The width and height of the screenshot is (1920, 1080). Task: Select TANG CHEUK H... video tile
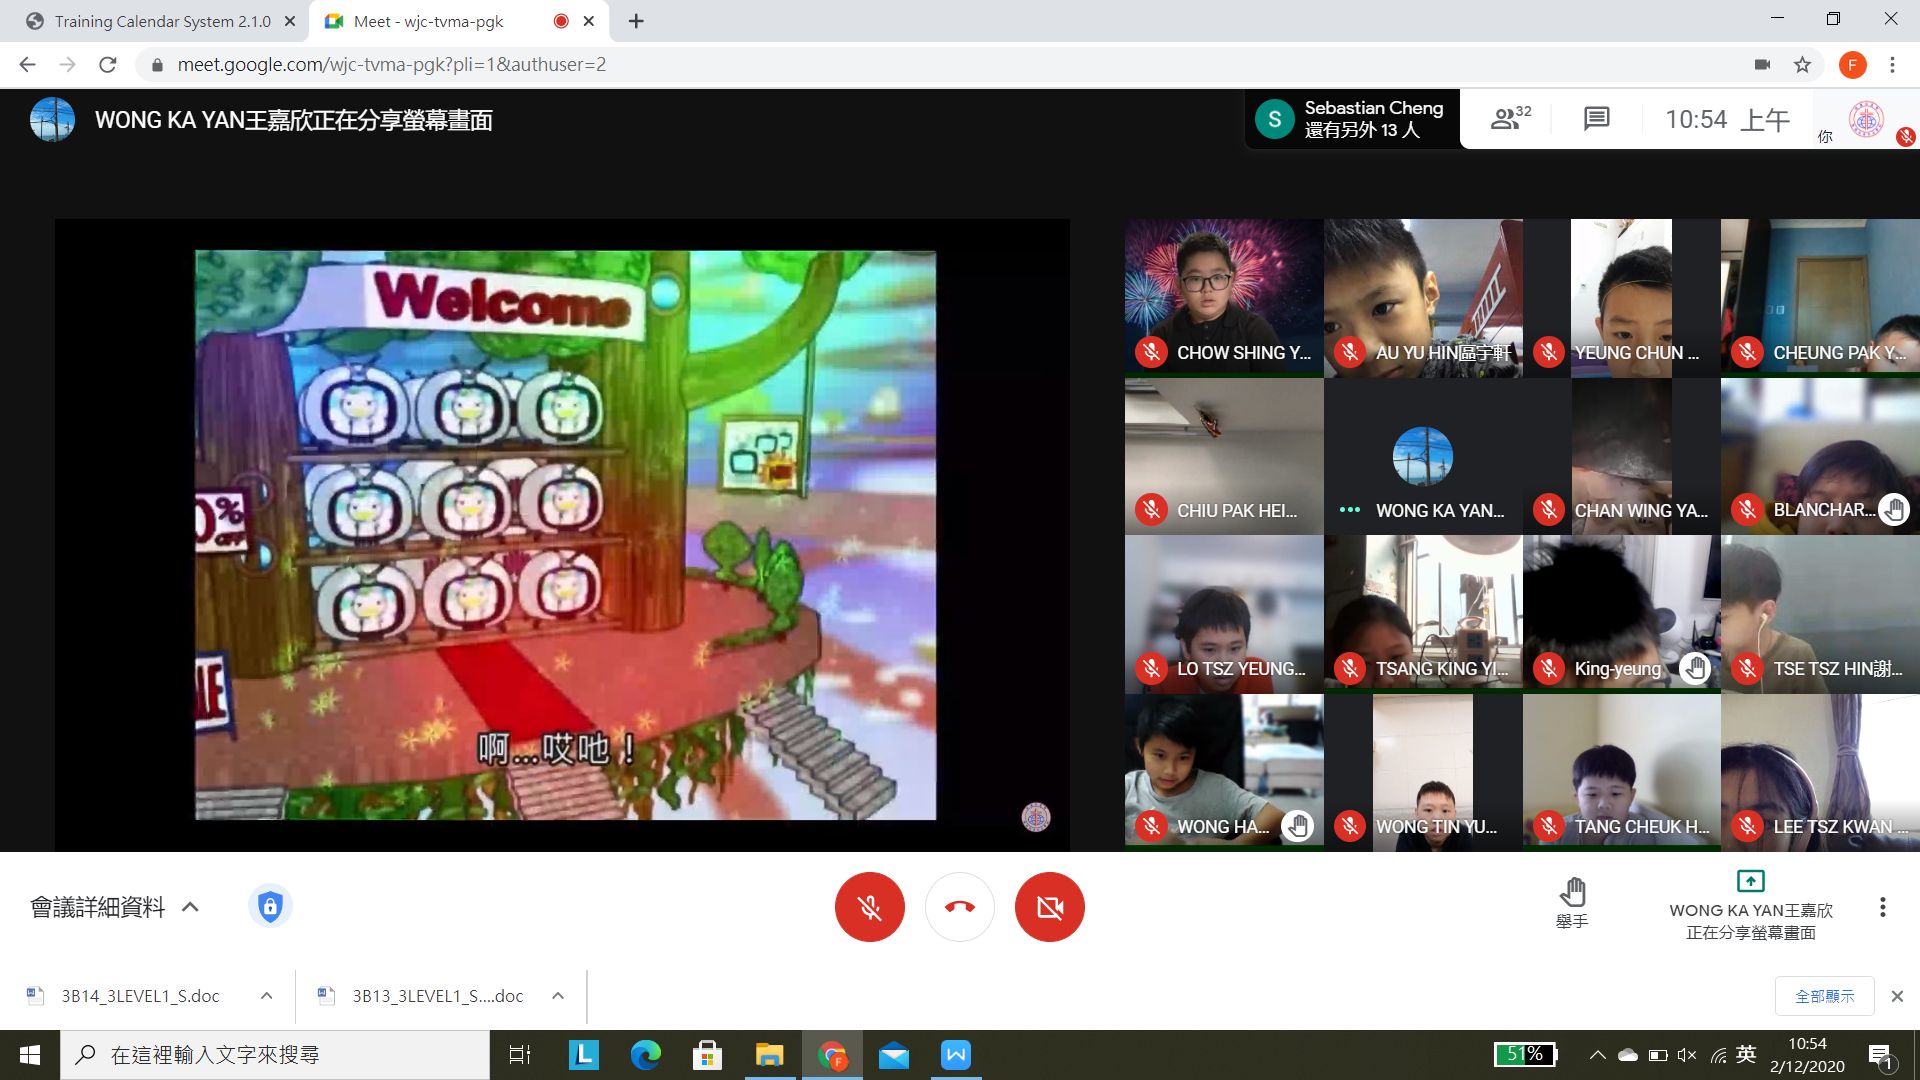coord(1622,772)
